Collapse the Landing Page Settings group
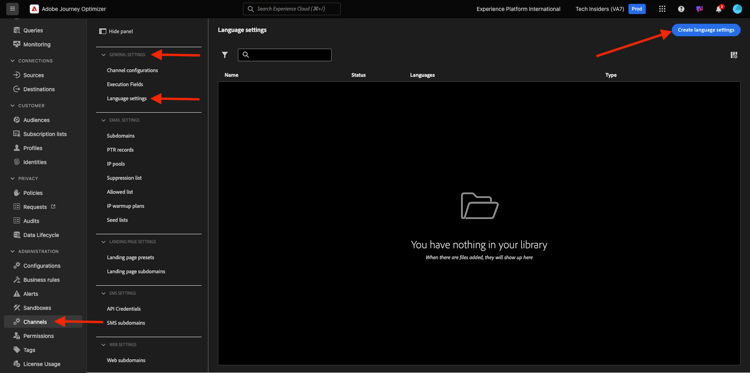750x373 pixels. 103,242
